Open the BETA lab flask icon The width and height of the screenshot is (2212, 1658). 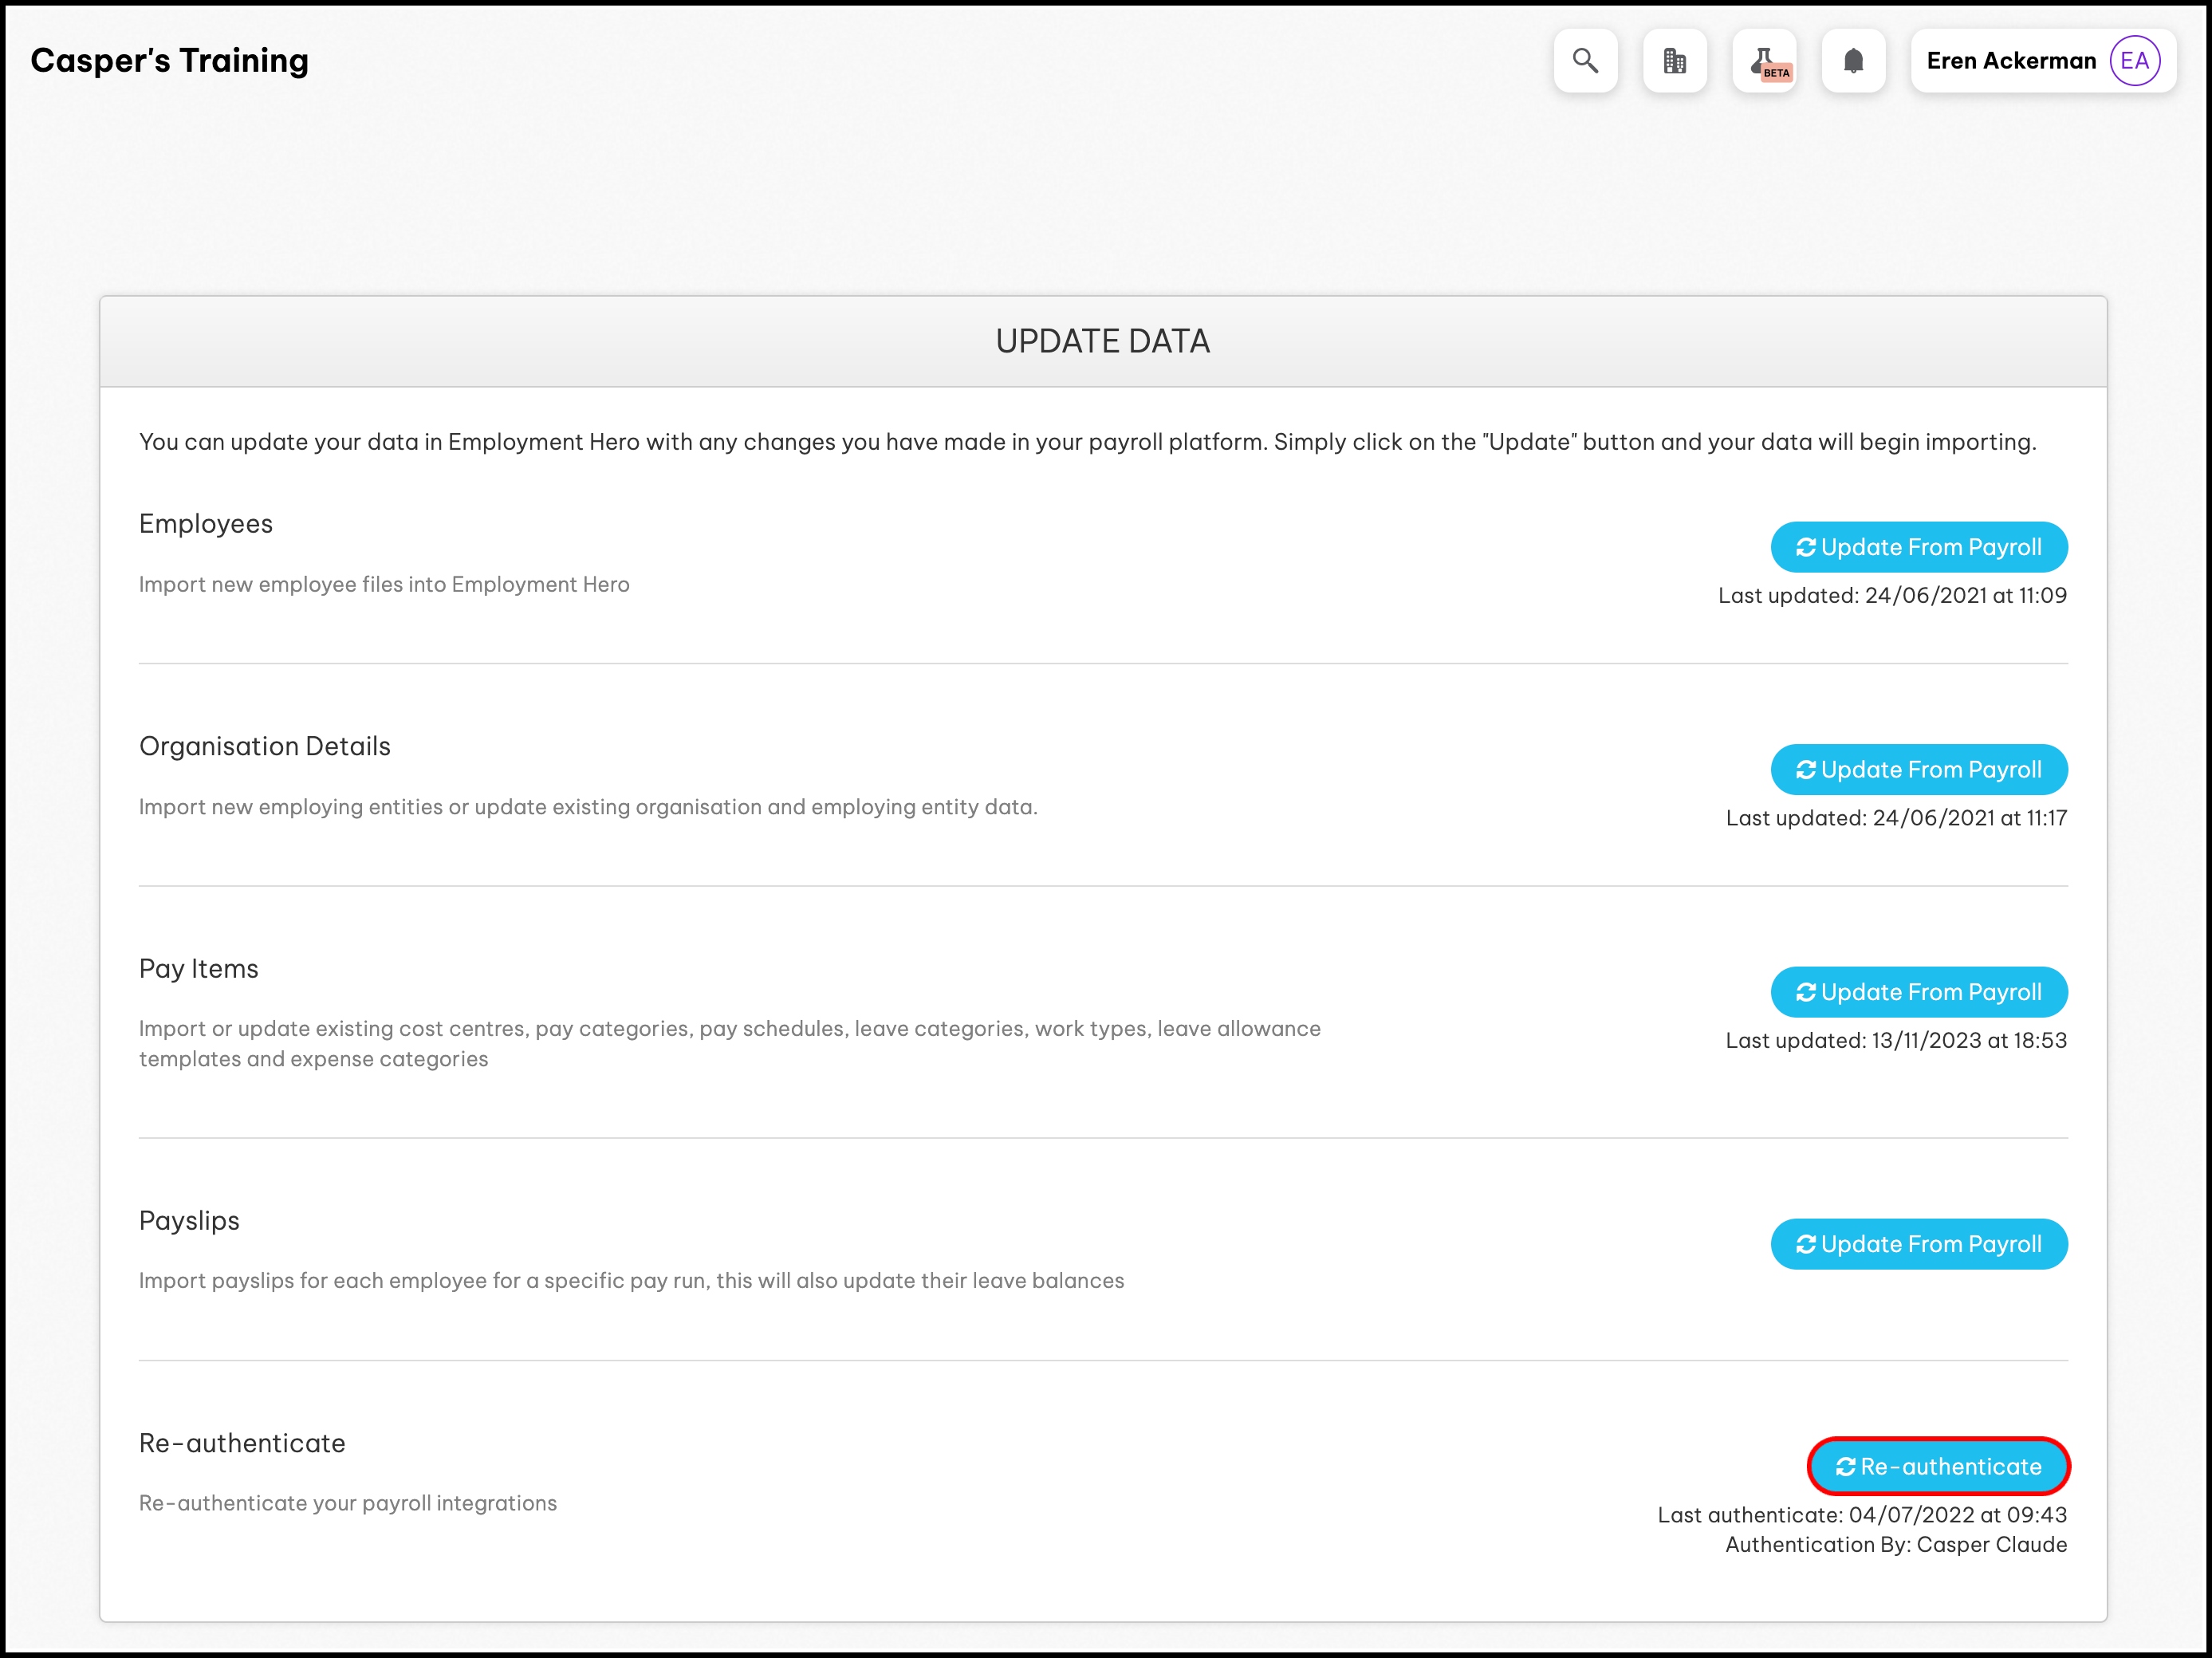pos(1764,61)
